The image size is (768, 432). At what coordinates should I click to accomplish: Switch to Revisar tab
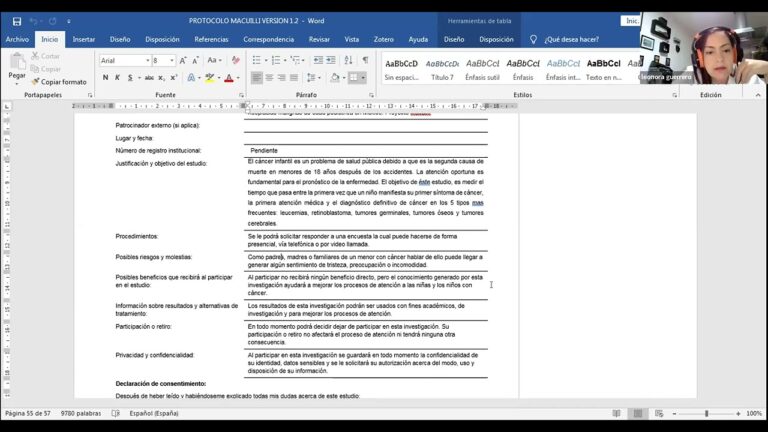click(x=319, y=39)
